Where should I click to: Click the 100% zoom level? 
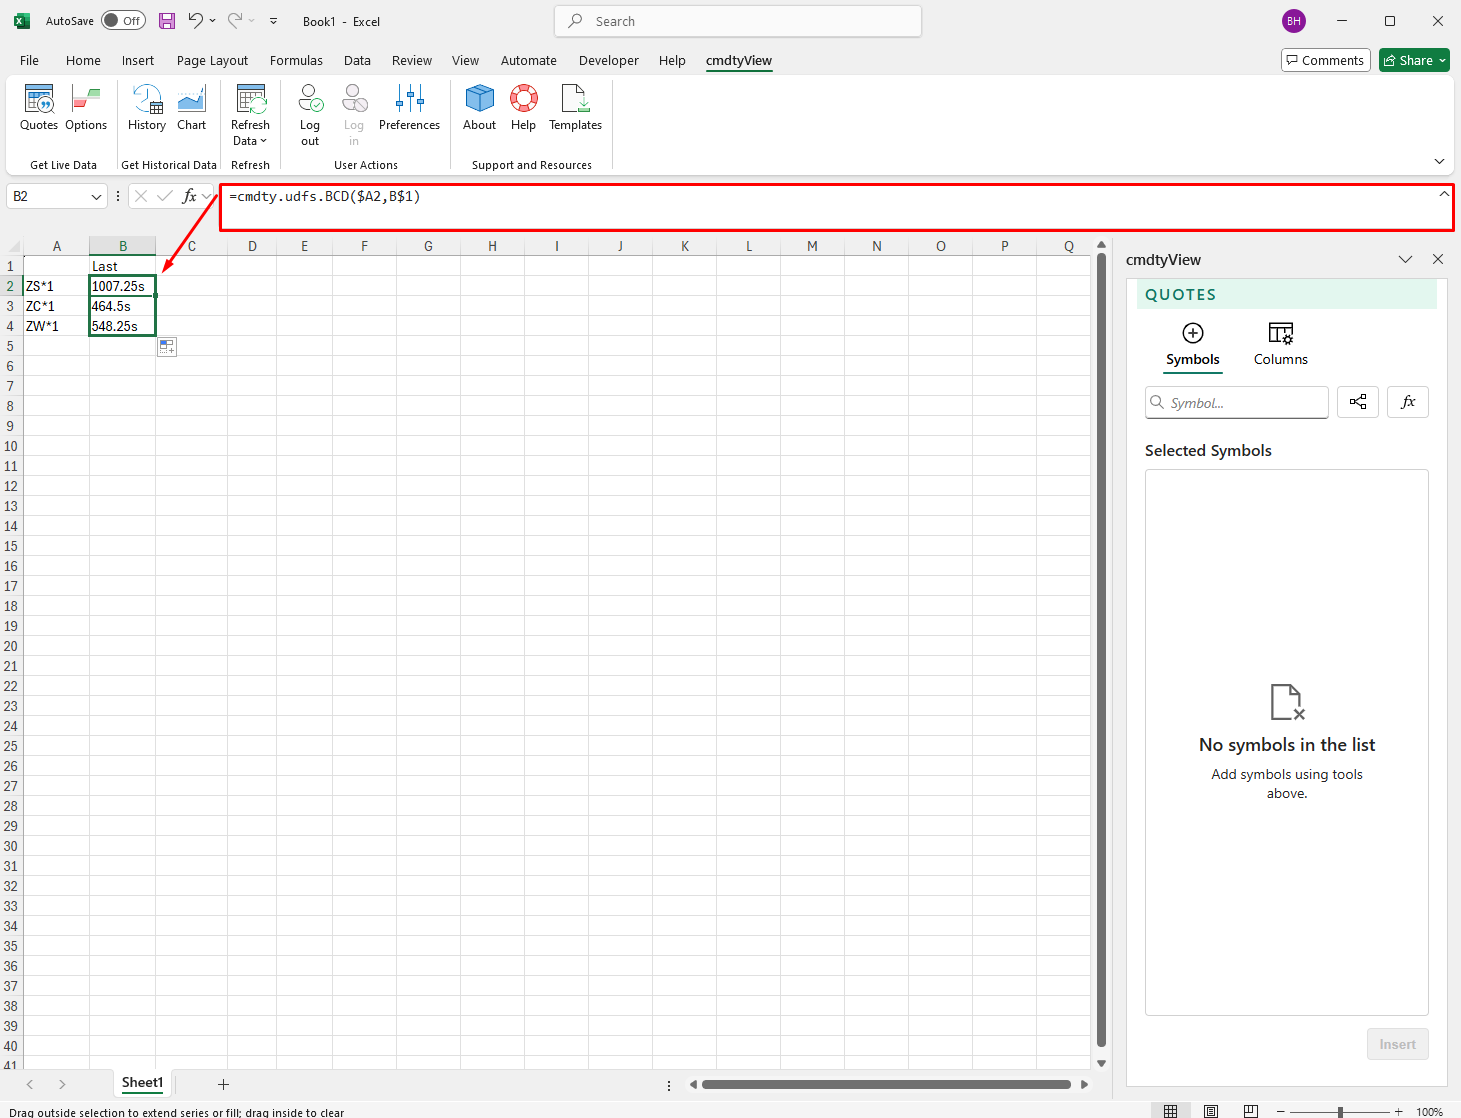point(1430,1112)
